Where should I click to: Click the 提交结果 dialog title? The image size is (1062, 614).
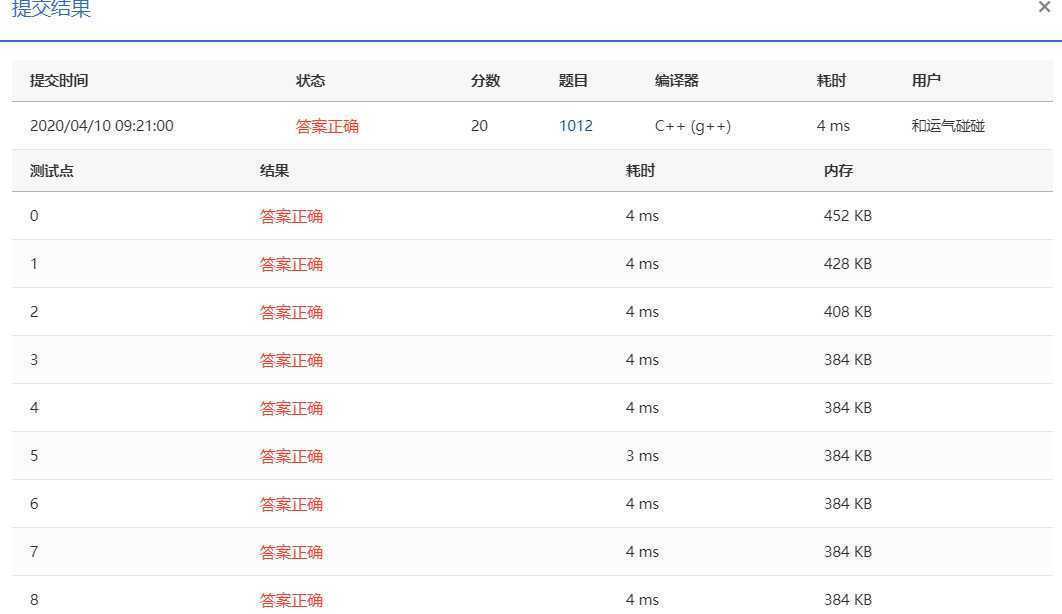click(x=51, y=9)
